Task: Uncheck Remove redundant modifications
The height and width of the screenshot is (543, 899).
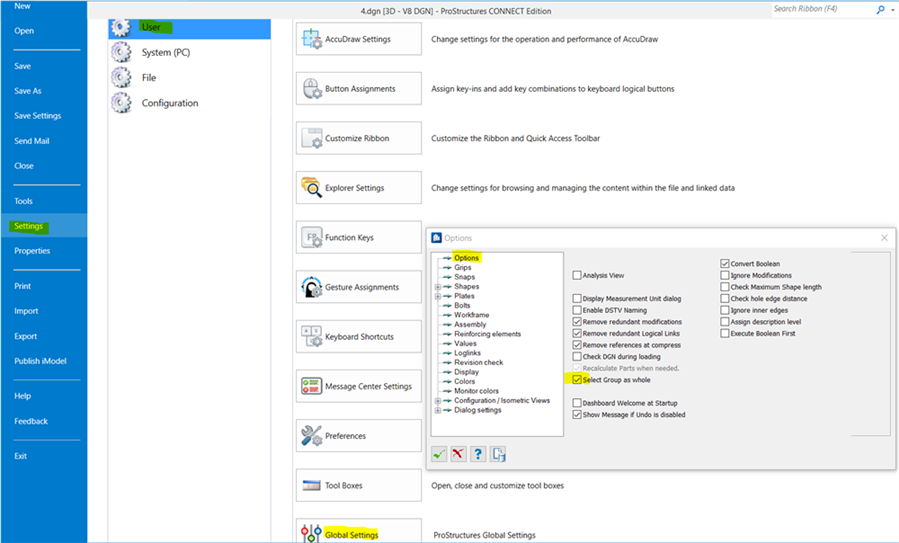Action: (577, 322)
